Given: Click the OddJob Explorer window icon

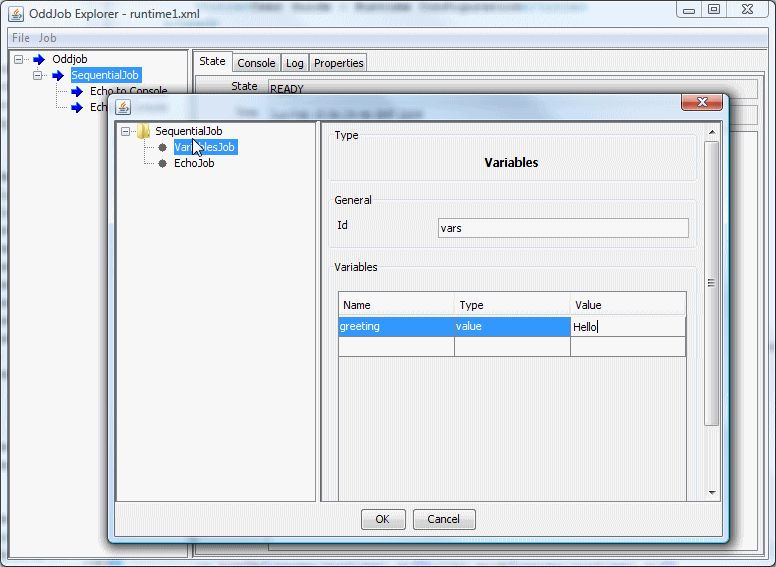Looking at the screenshot, I should [x=16, y=14].
